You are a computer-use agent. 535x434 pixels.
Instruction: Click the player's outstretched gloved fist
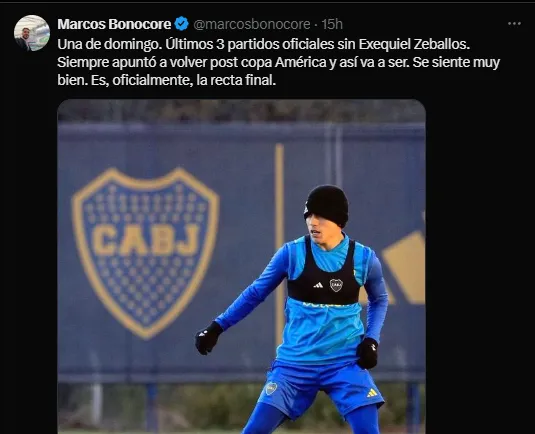(x=208, y=338)
